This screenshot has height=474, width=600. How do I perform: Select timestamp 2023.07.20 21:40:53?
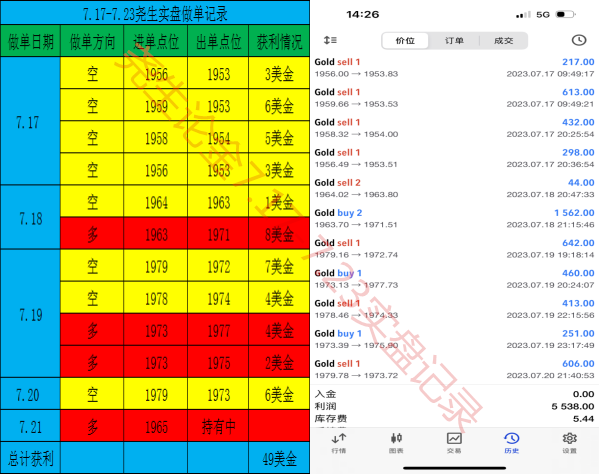coord(550,376)
